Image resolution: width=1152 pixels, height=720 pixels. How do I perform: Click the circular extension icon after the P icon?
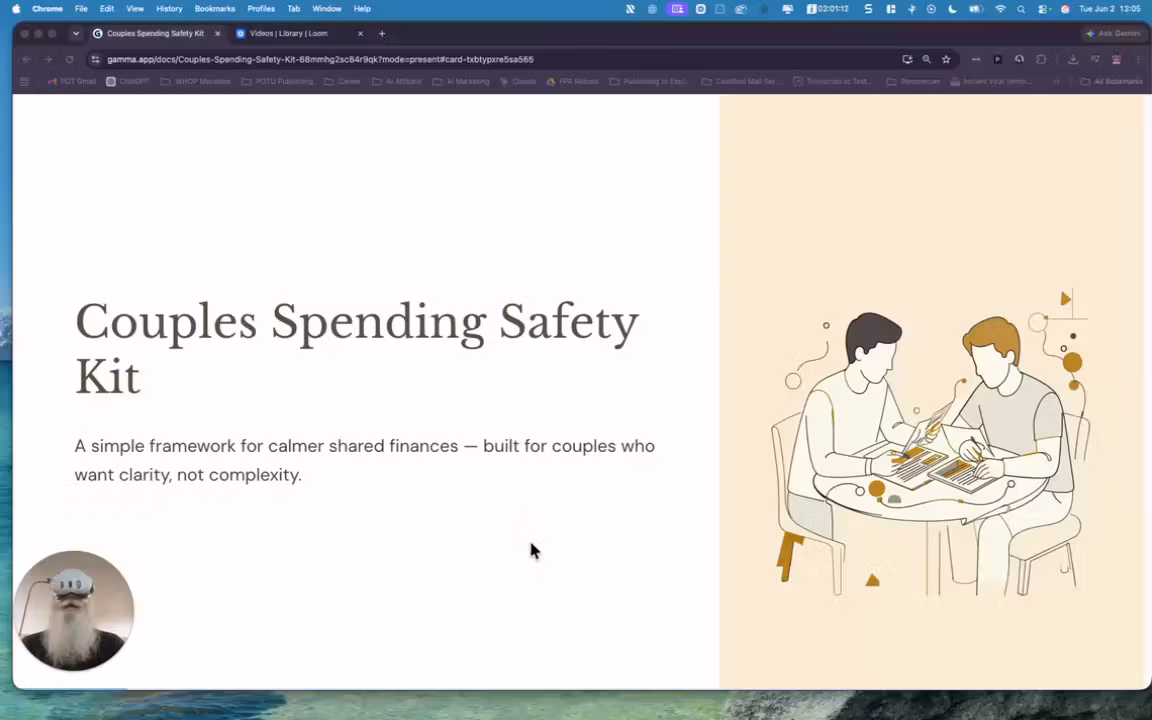[x=1019, y=60]
